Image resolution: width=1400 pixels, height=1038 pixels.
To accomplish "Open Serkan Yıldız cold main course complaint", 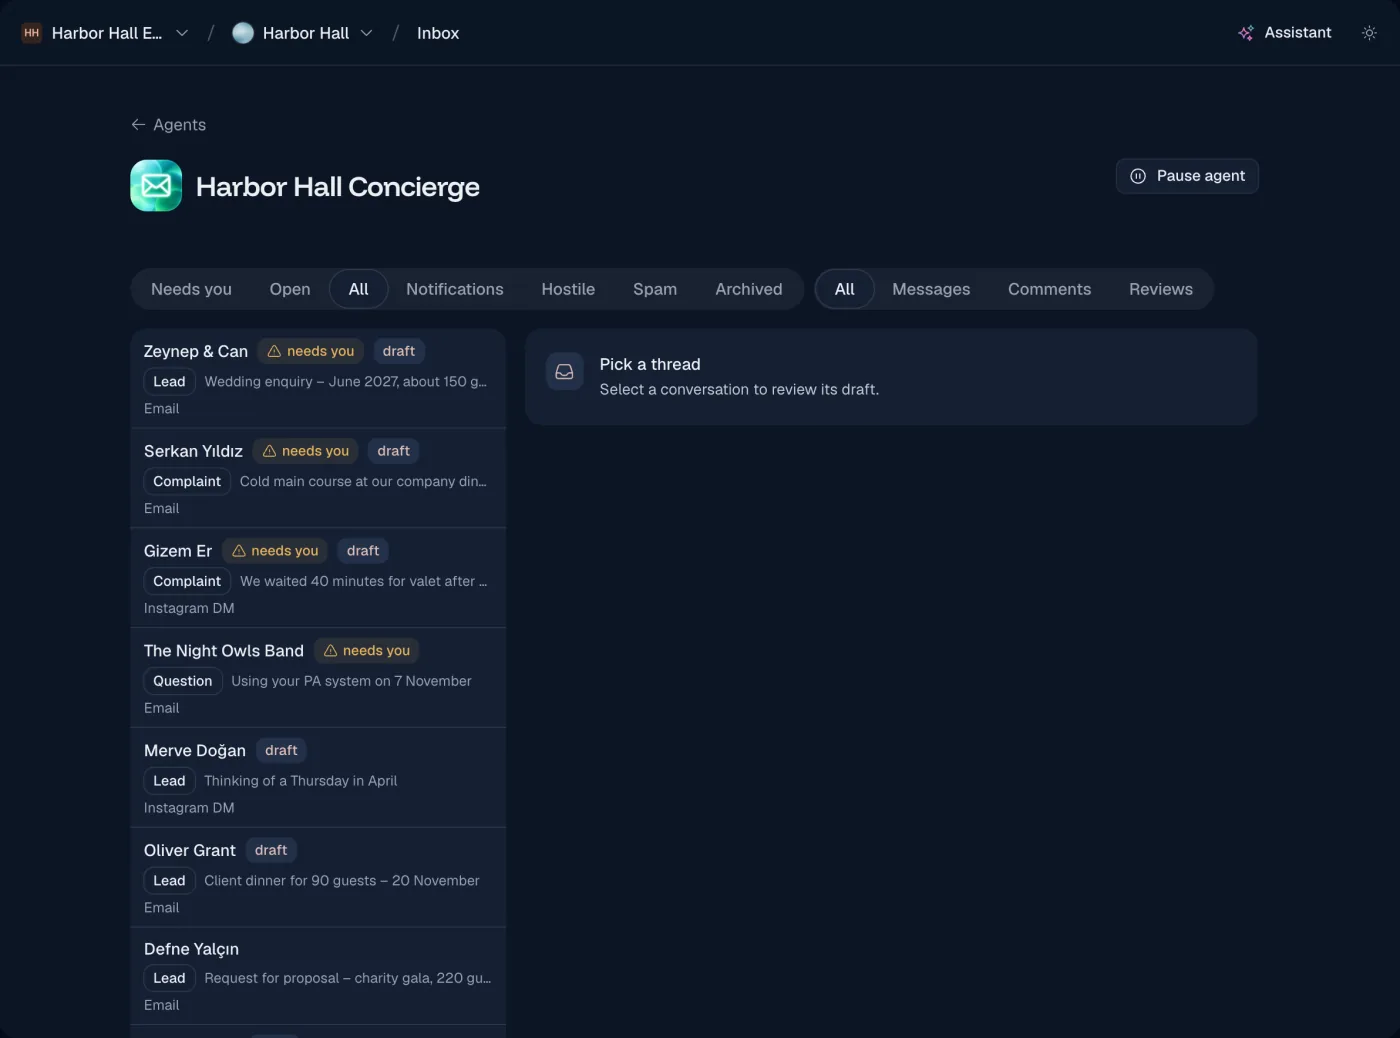I will 318,478.
